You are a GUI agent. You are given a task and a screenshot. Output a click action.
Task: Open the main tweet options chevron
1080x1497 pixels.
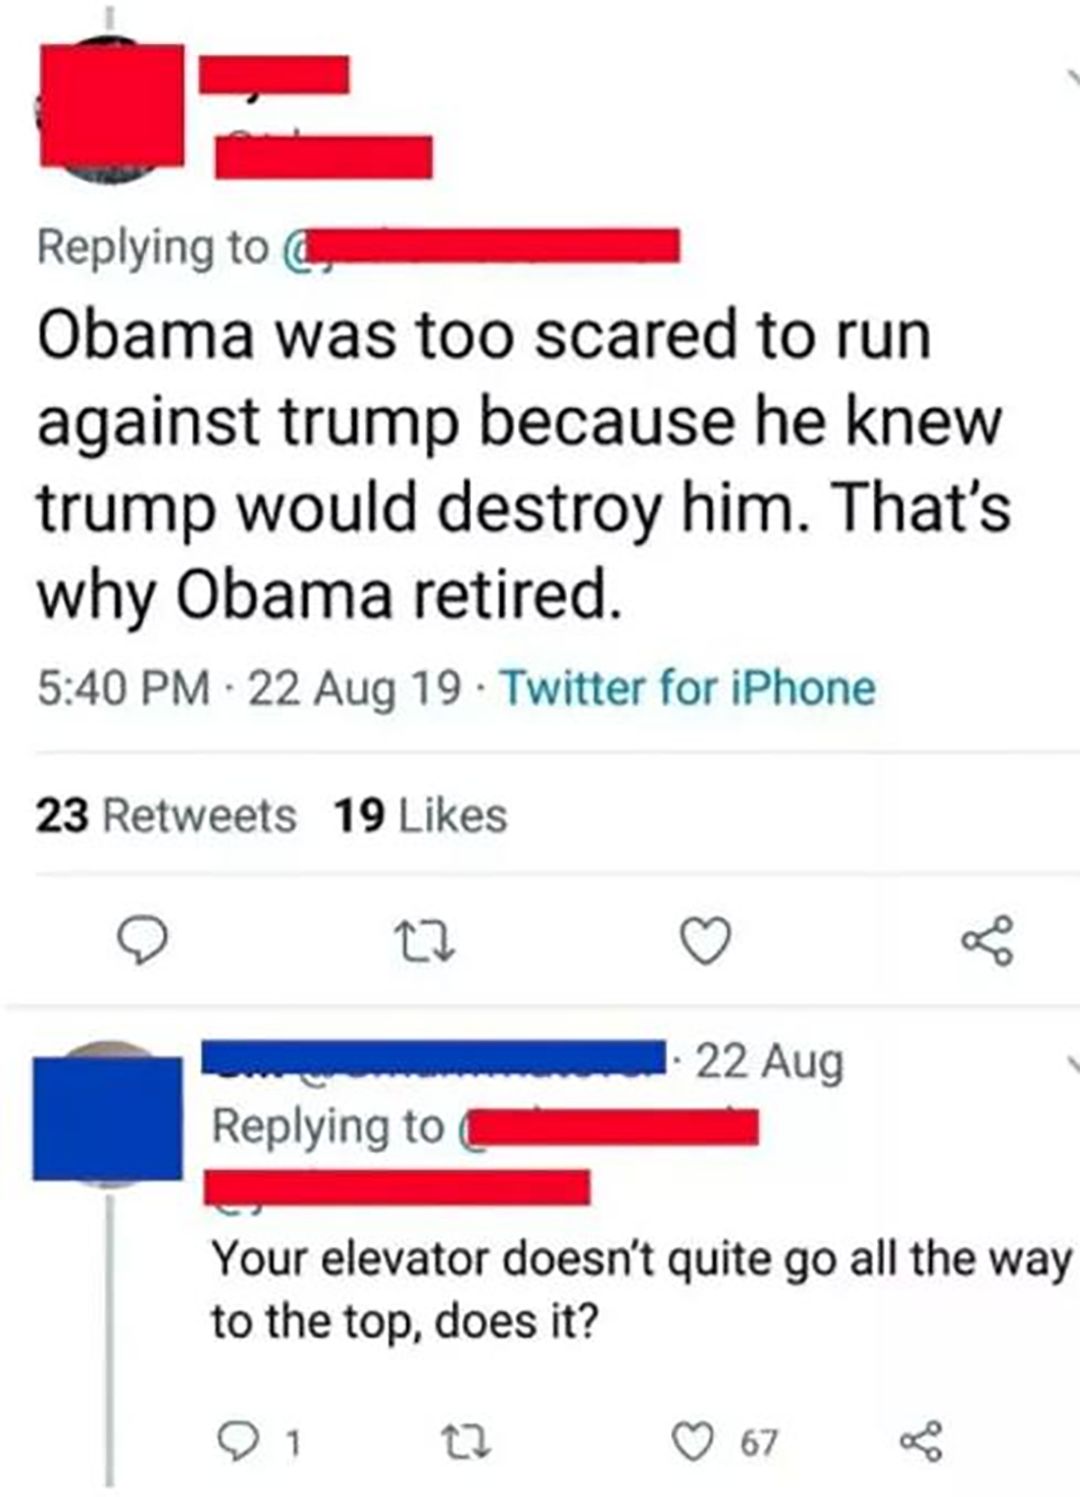pyautogui.click(x=1071, y=79)
